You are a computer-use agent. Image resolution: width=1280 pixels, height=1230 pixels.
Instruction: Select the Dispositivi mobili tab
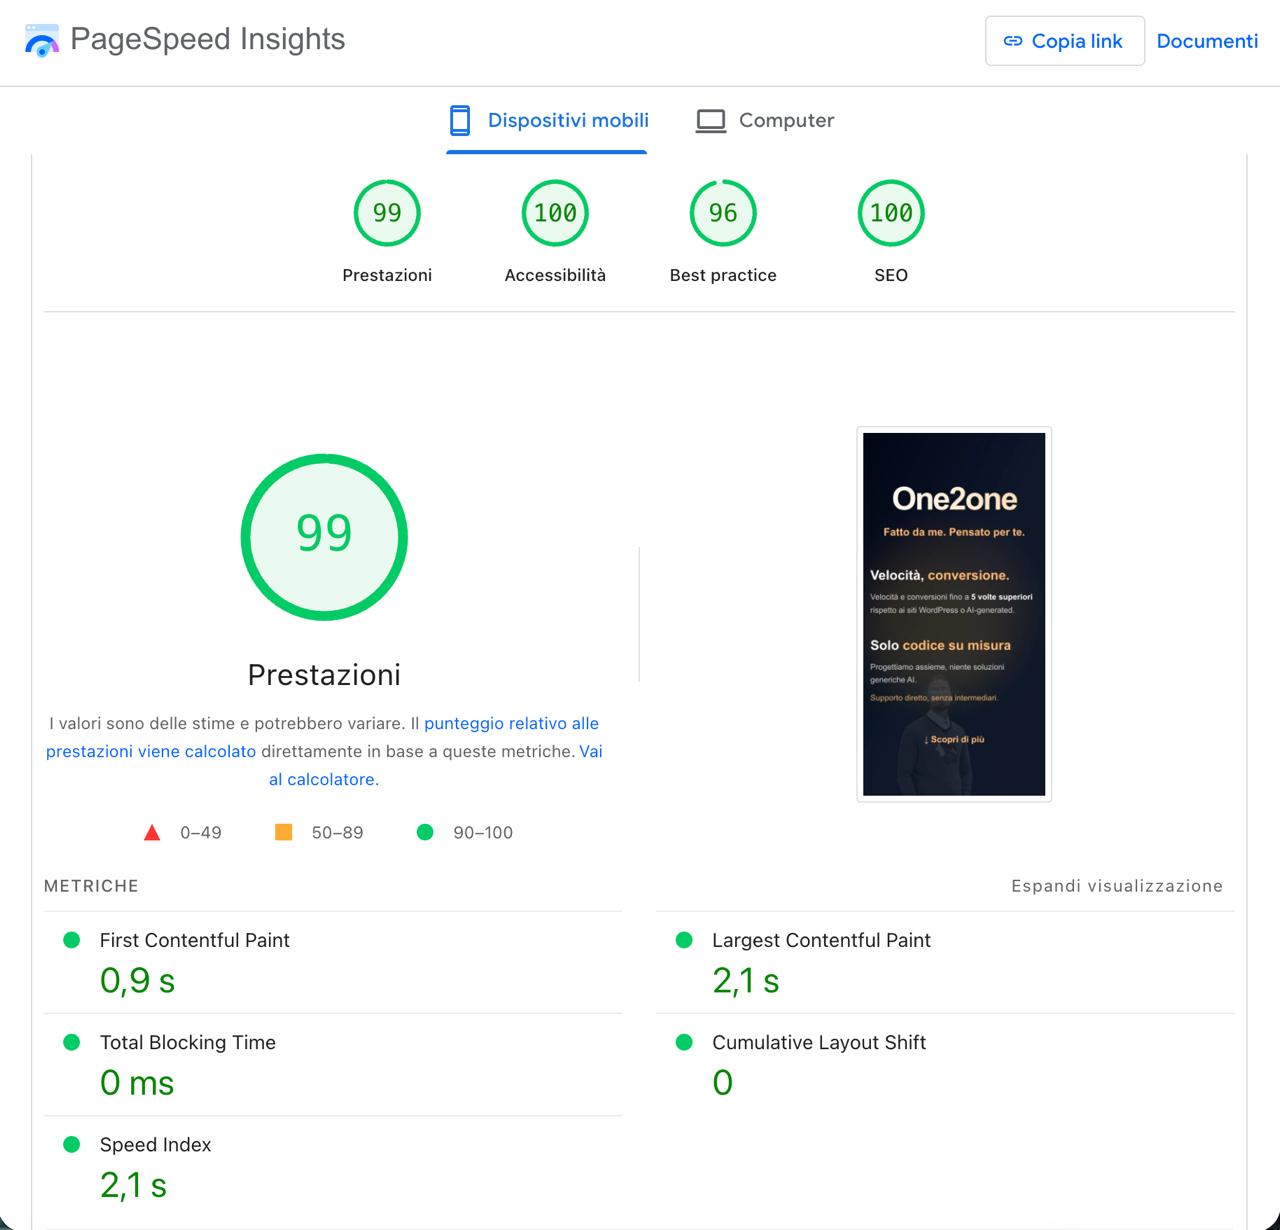(547, 120)
